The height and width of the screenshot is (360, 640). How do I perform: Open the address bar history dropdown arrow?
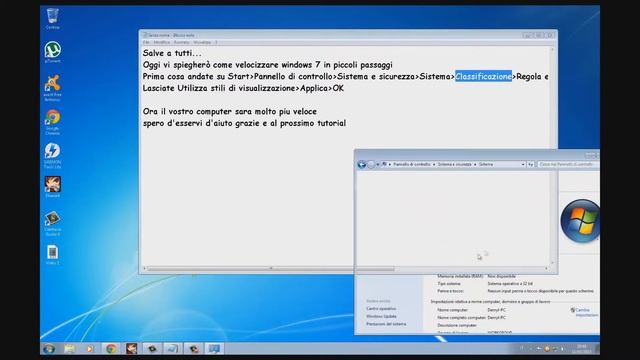pyautogui.click(x=523, y=164)
